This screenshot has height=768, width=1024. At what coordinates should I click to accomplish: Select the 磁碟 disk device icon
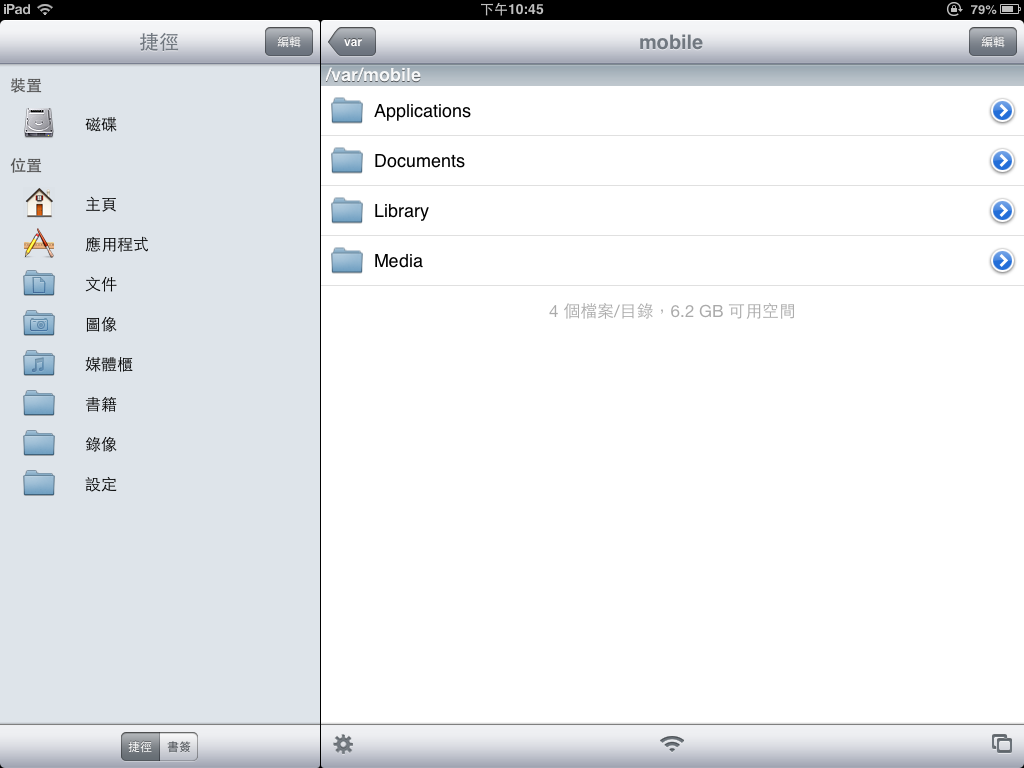39,124
